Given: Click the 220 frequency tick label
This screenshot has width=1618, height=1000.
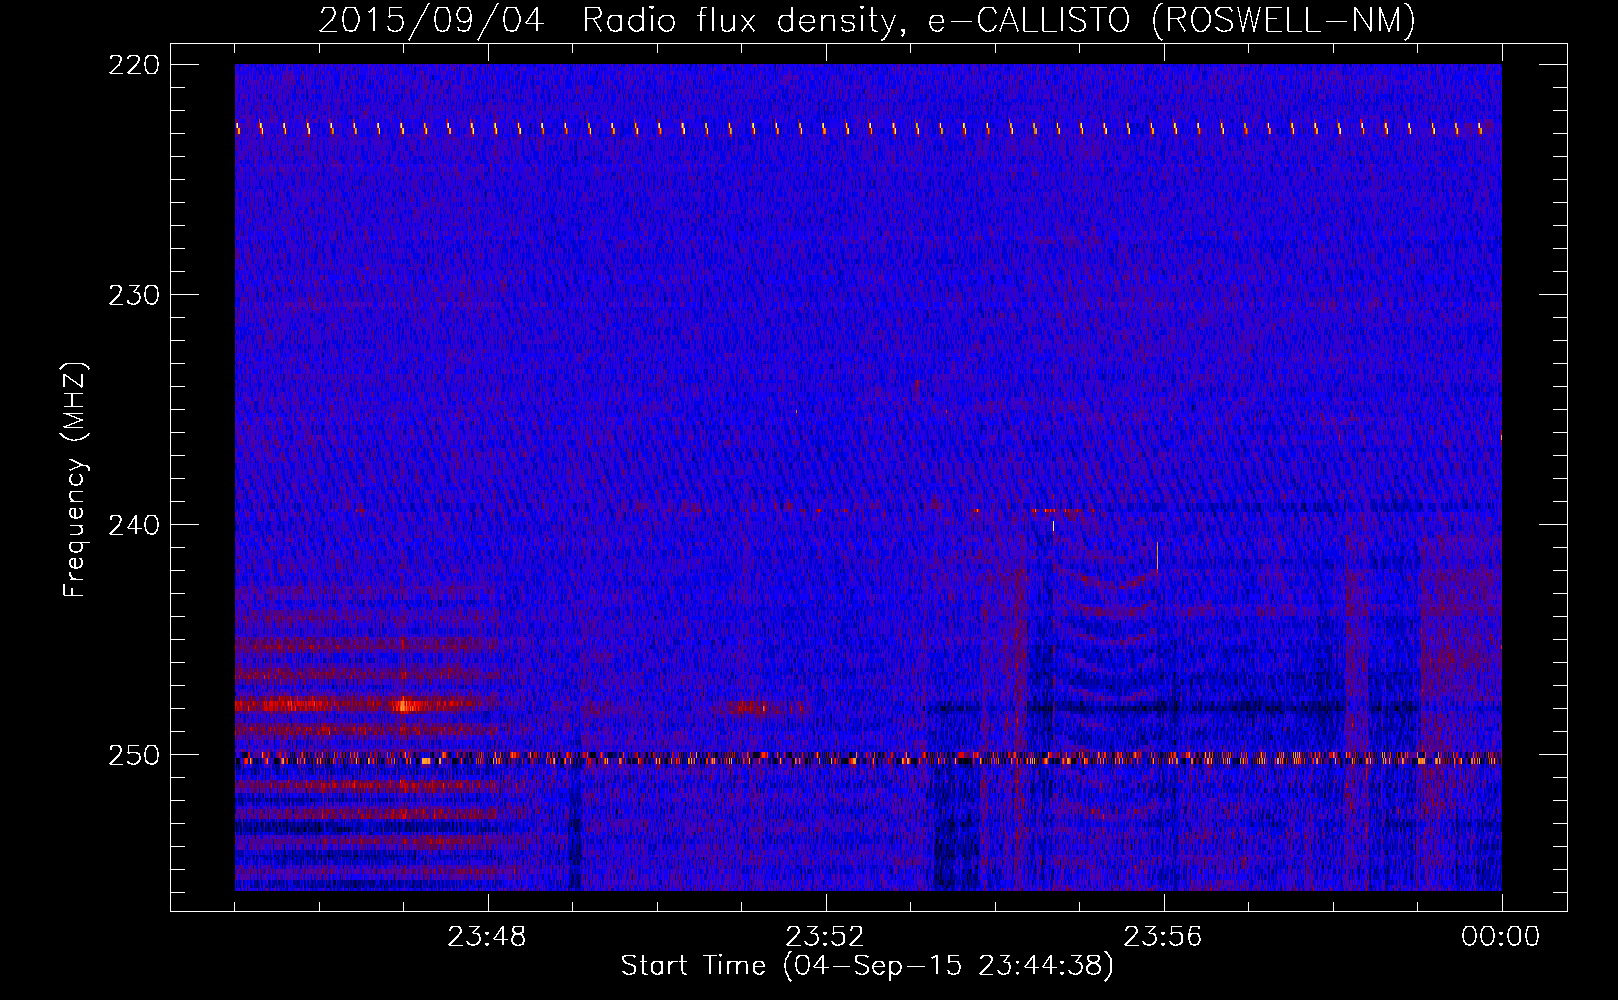Looking at the screenshot, I should (x=133, y=65).
